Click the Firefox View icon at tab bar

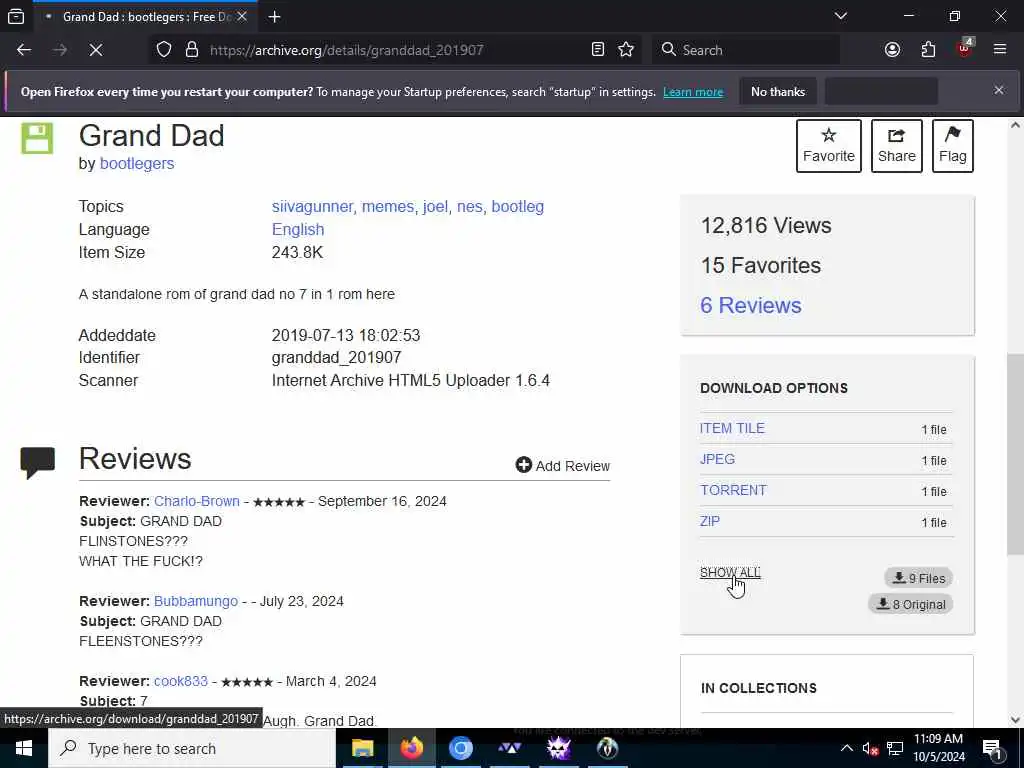[x=16, y=16]
